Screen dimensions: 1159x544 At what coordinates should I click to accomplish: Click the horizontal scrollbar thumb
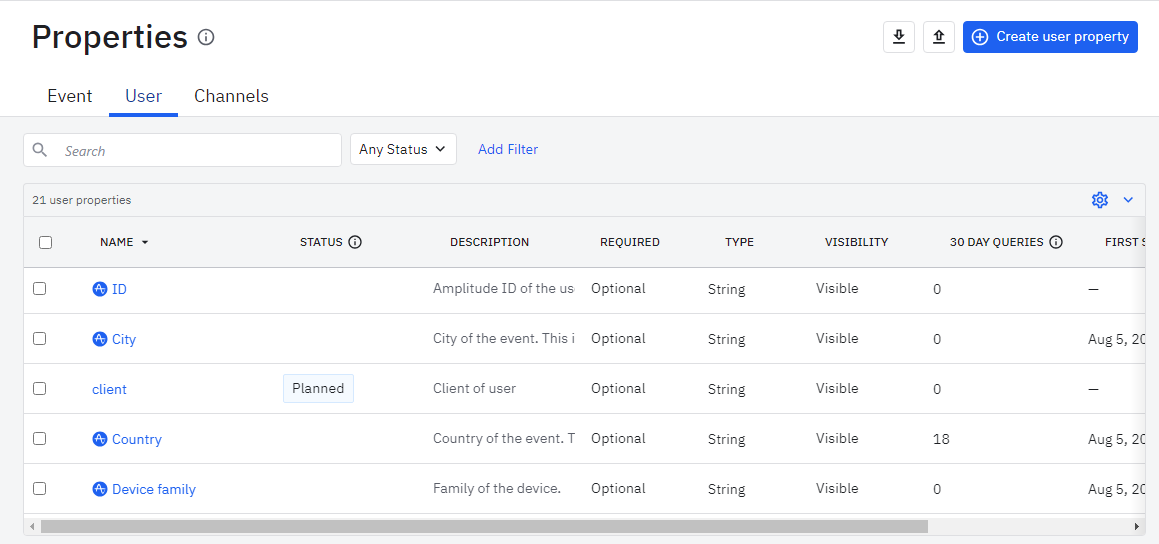(484, 526)
